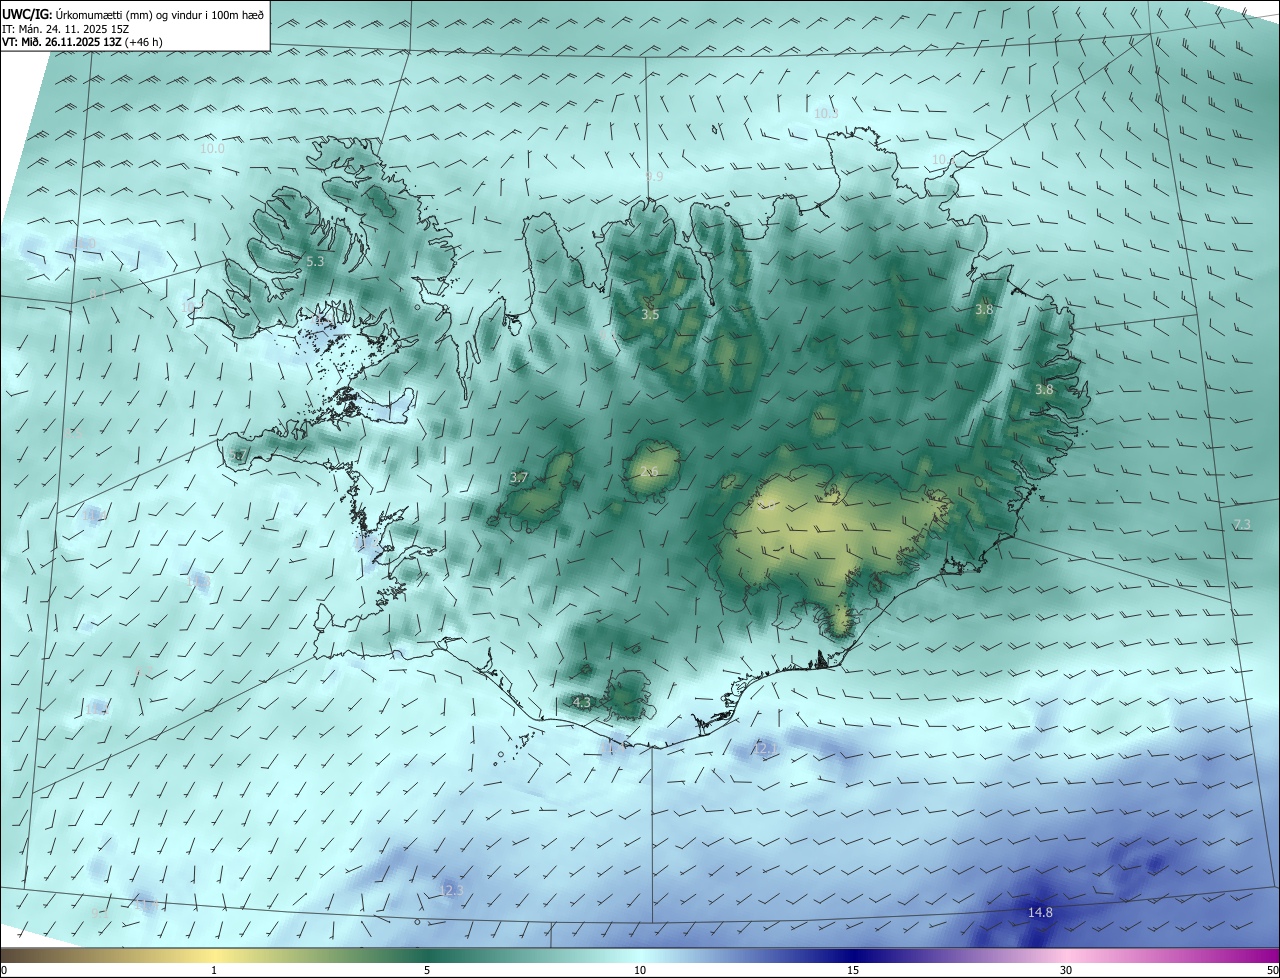Click the '12.1' value label offshore
This screenshot has width=1280, height=978.
(x=765, y=749)
